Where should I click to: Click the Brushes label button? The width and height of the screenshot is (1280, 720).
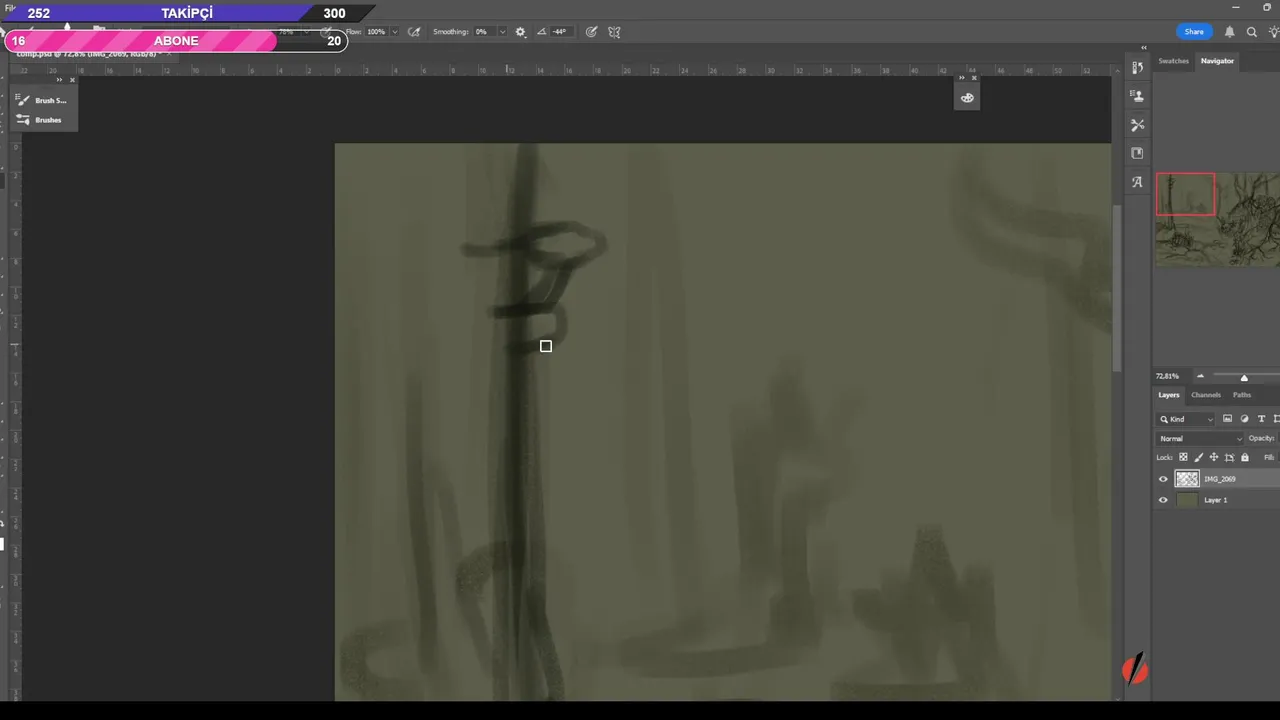pos(48,120)
